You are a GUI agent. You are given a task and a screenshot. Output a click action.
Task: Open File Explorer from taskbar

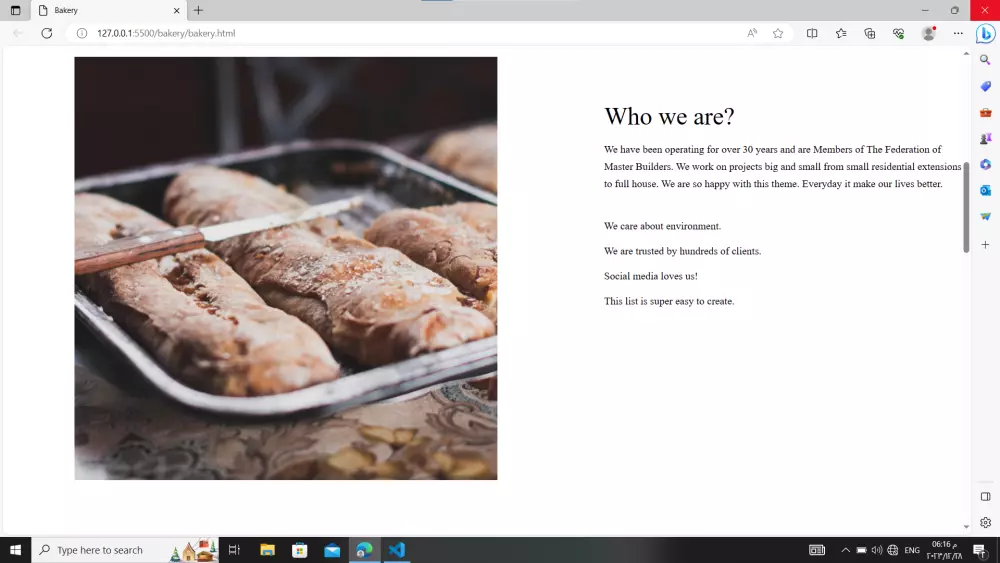click(x=267, y=550)
